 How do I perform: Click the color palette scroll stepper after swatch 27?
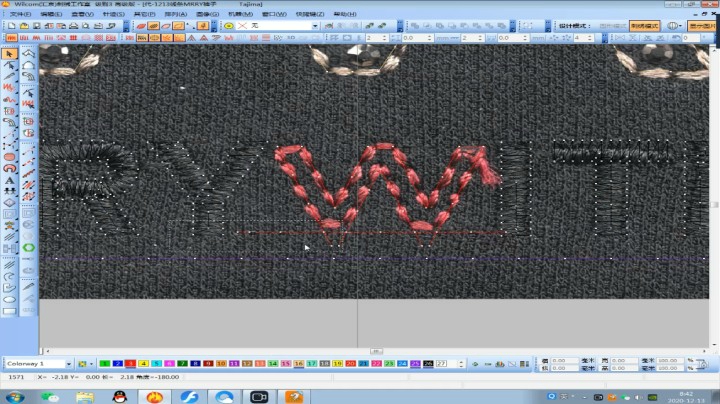[461, 364]
